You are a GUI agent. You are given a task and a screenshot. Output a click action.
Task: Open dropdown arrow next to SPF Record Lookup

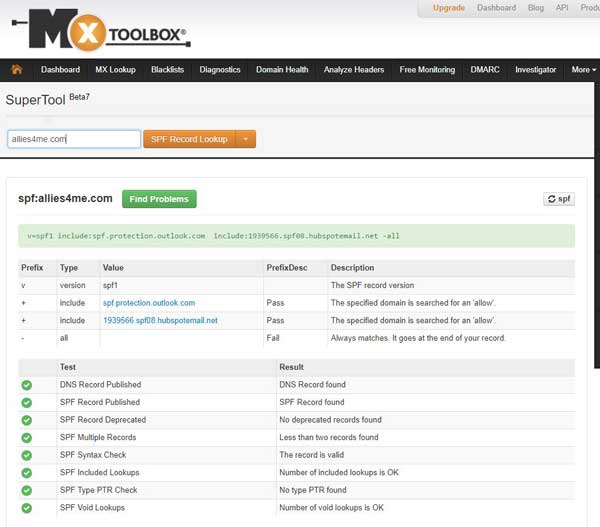click(x=246, y=139)
